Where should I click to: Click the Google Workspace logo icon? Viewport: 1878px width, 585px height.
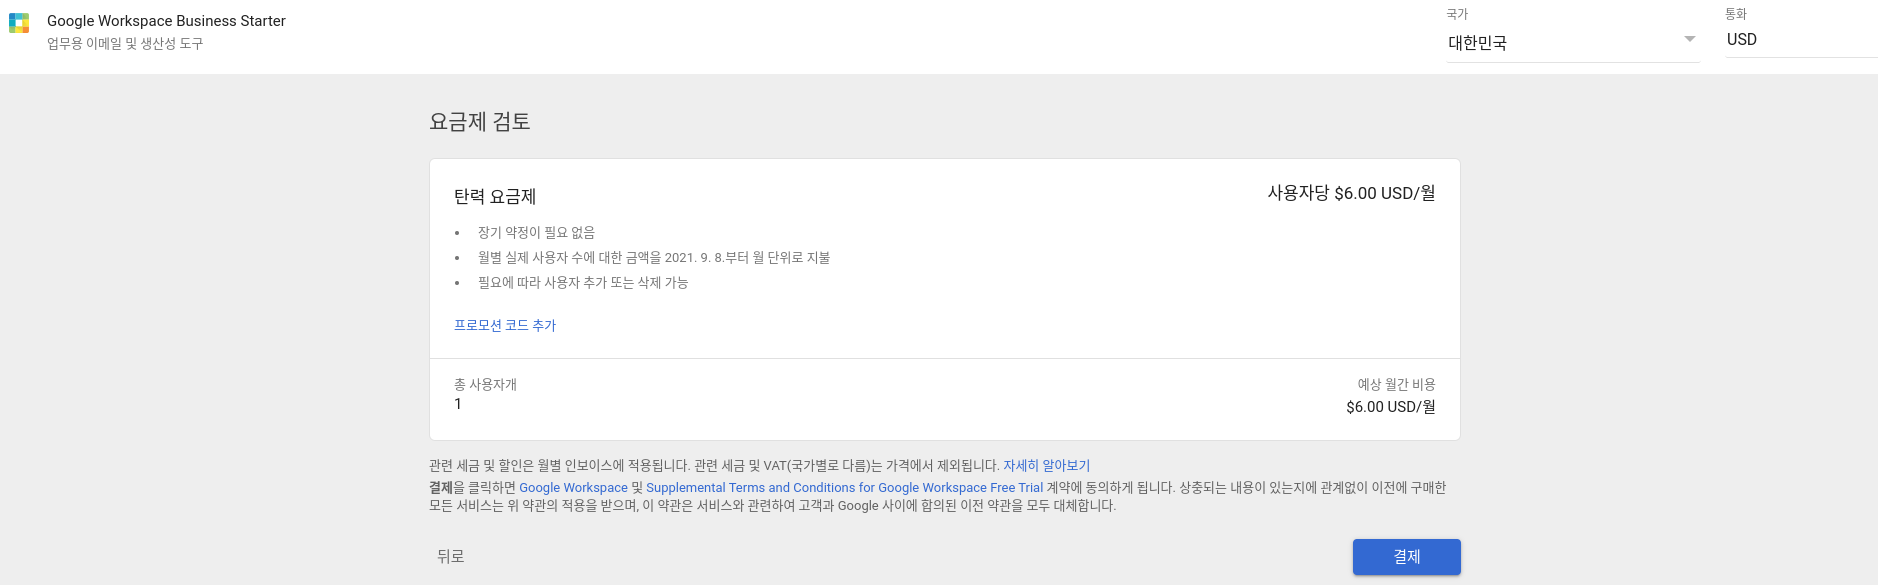click(x=19, y=23)
